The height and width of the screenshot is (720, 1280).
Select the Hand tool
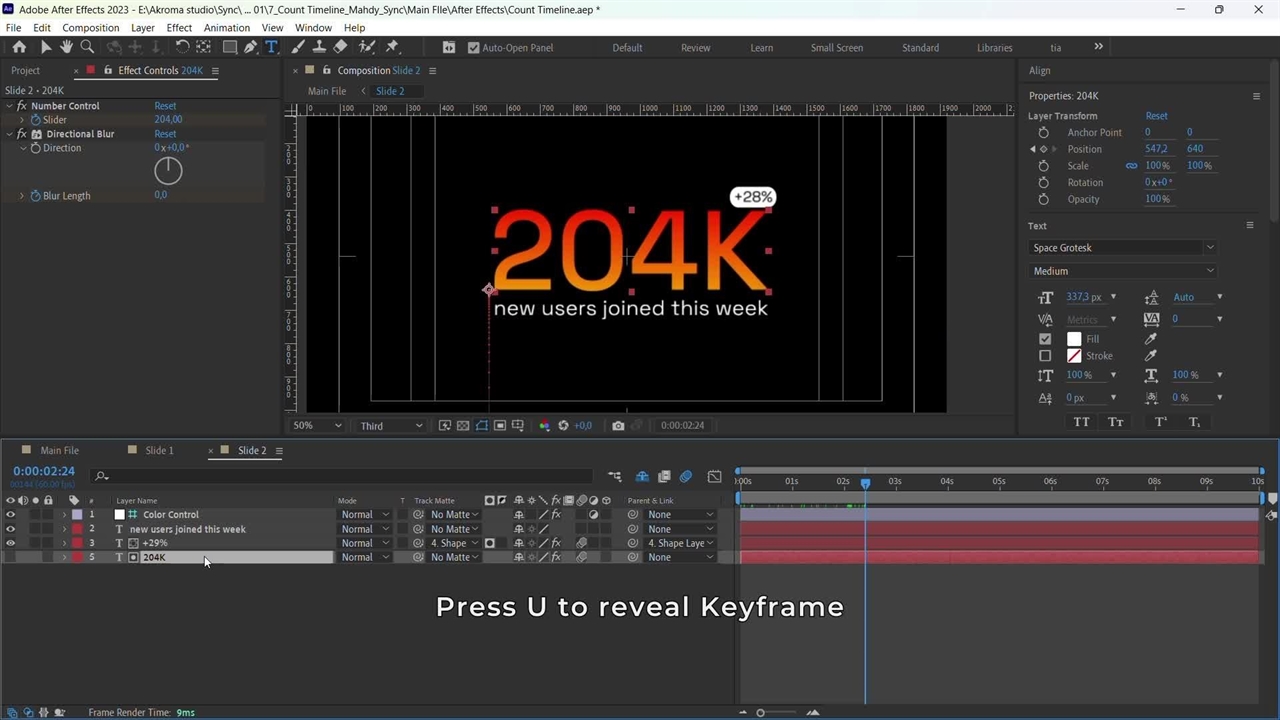(66, 47)
